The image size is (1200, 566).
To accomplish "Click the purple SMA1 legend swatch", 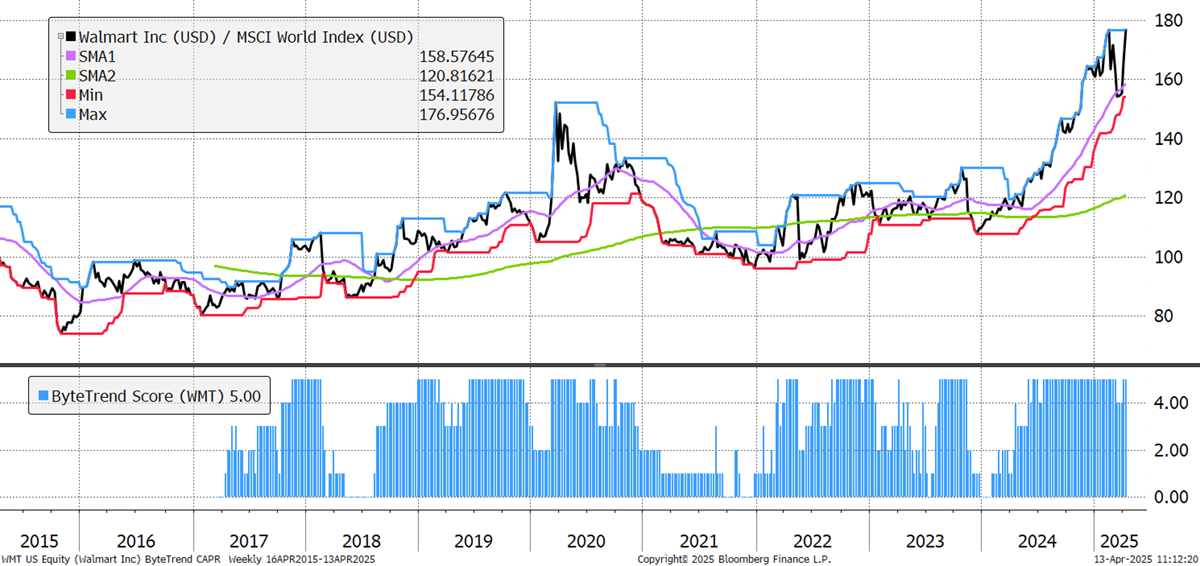I will tap(70, 58).
